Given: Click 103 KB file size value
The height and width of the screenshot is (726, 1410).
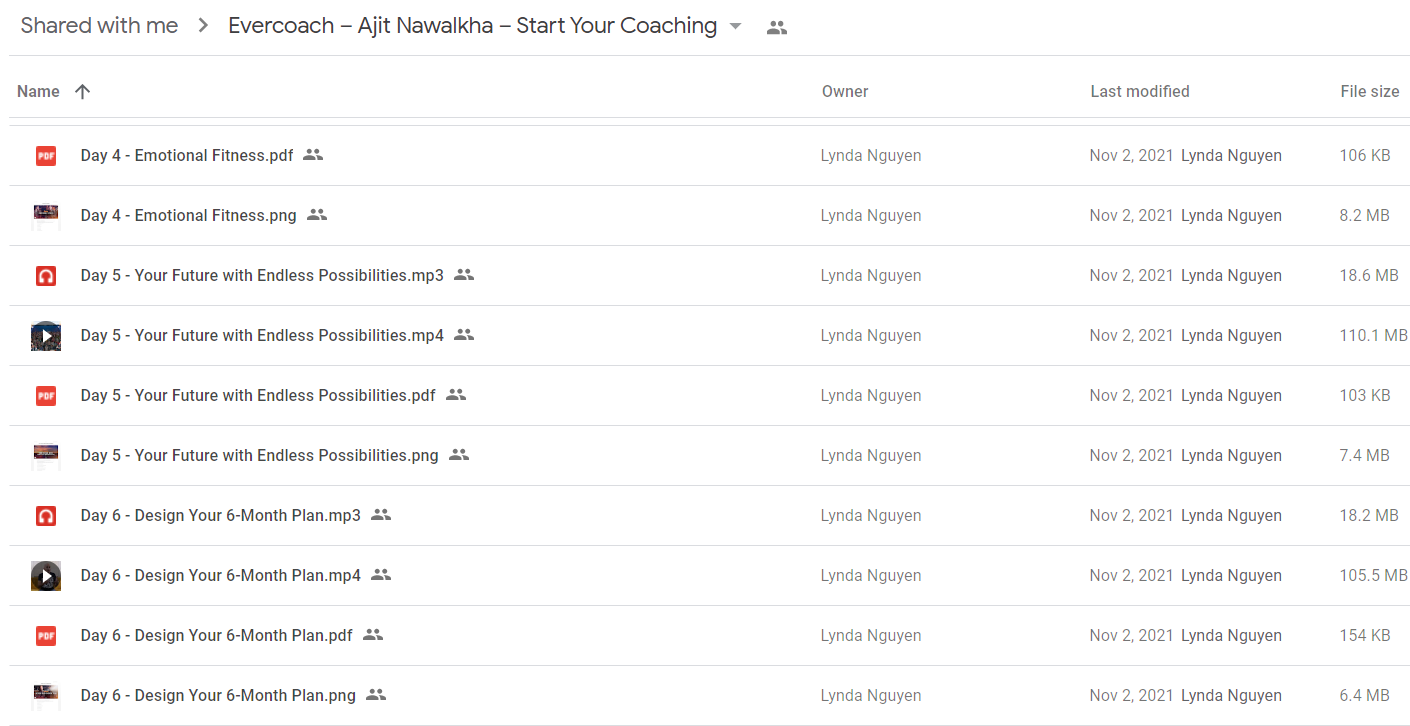Looking at the screenshot, I should click(x=1365, y=395).
